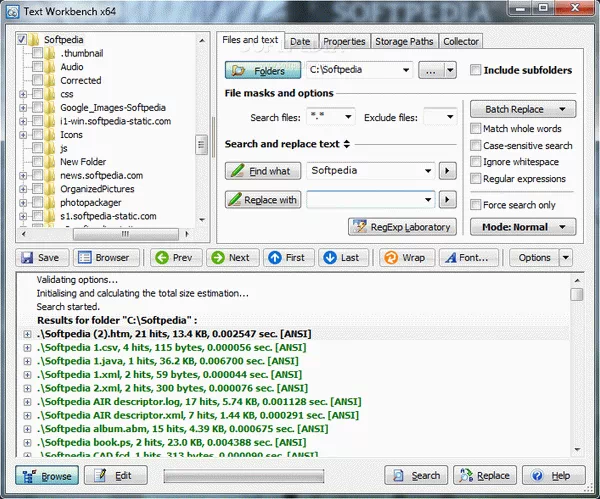The height and width of the screenshot is (499, 600).
Task: Toggle Wrap text mode
Action: [x=403, y=257]
